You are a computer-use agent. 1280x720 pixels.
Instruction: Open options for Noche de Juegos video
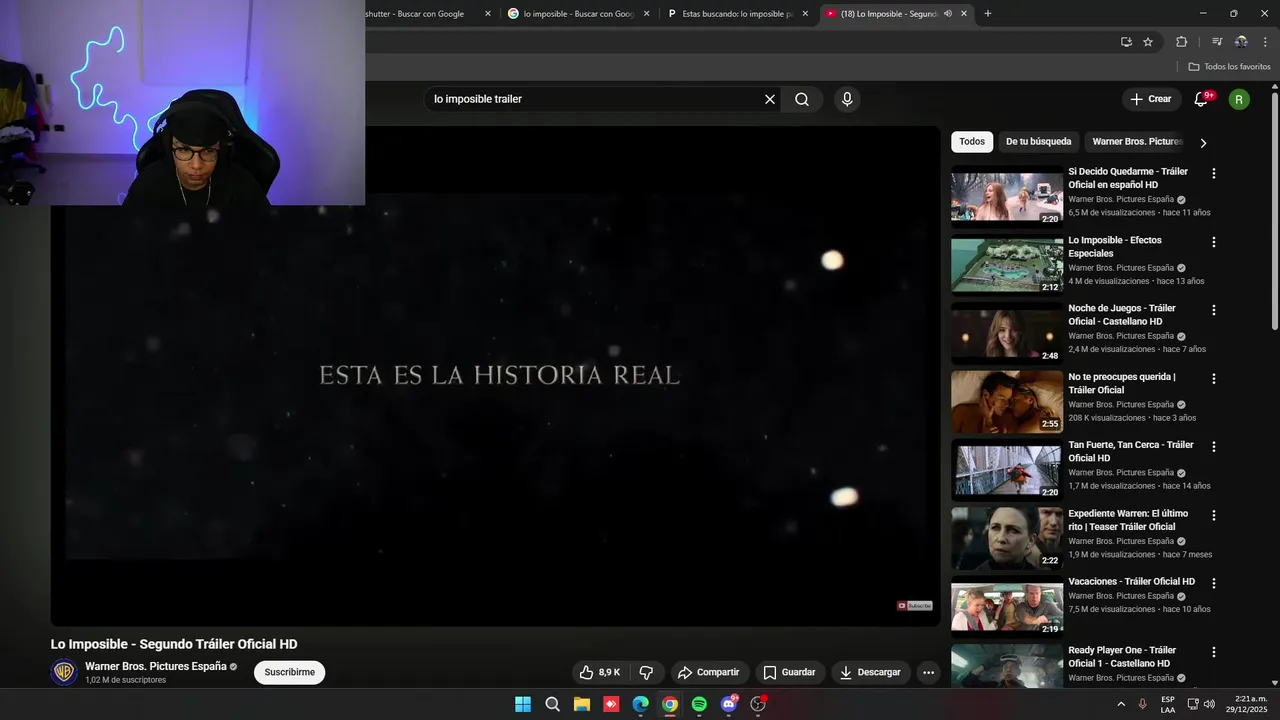click(1214, 310)
